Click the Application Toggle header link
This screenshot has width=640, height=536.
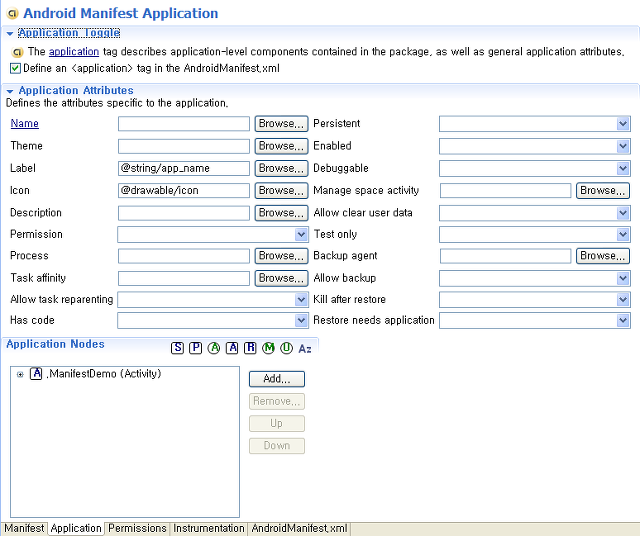pyautogui.click(x=69, y=33)
